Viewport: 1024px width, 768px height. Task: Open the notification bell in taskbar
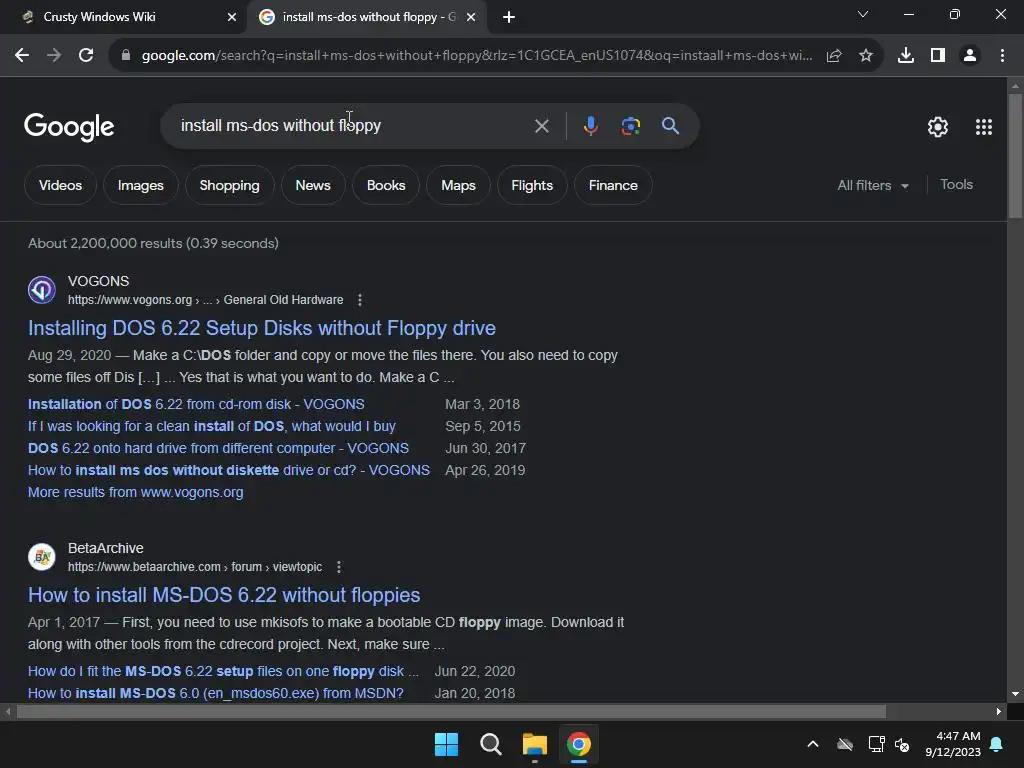997,744
